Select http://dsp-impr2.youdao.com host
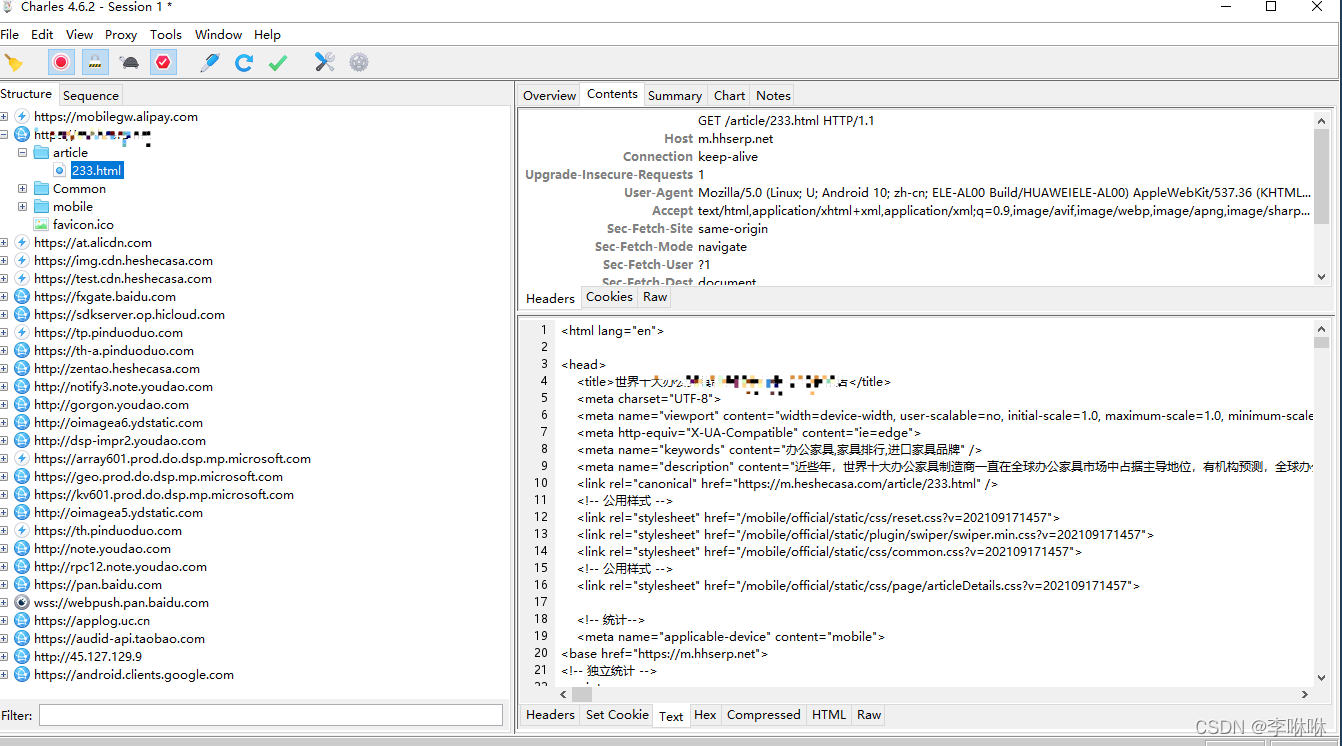Image resolution: width=1342 pixels, height=746 pixels. point(120,441)
